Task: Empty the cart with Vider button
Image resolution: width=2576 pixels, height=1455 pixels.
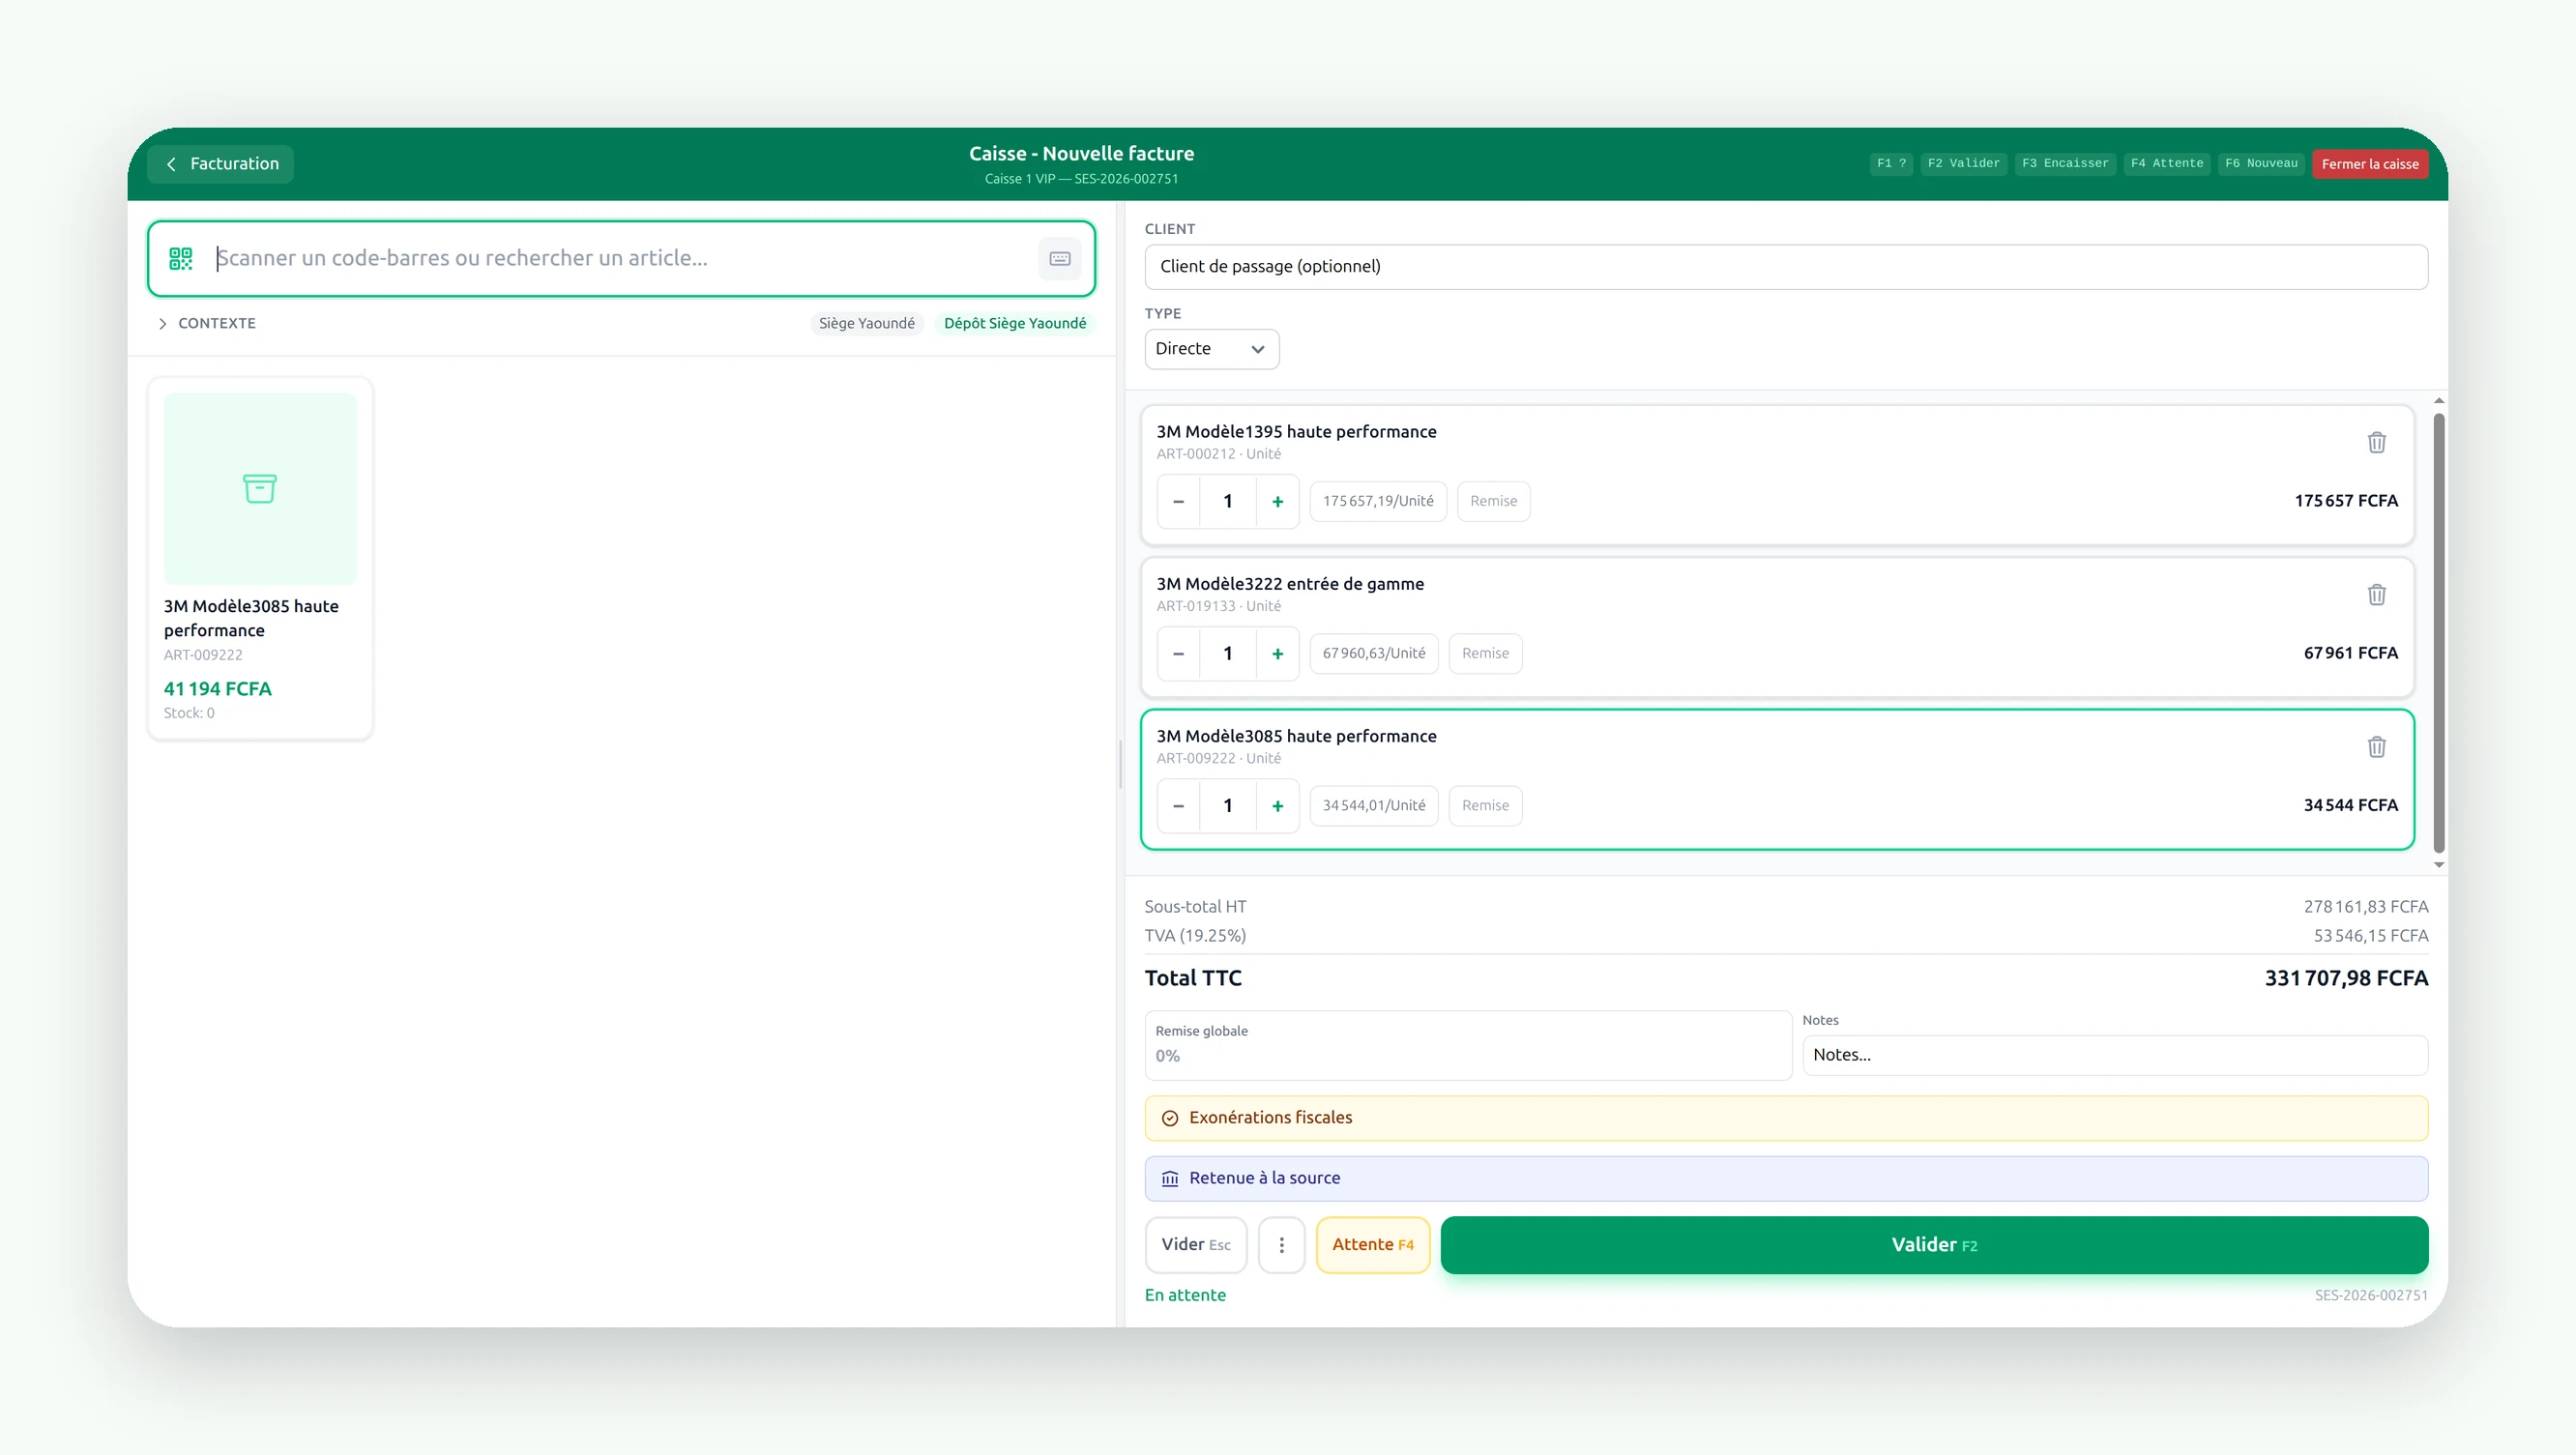Action: tap(1196, 1245)
